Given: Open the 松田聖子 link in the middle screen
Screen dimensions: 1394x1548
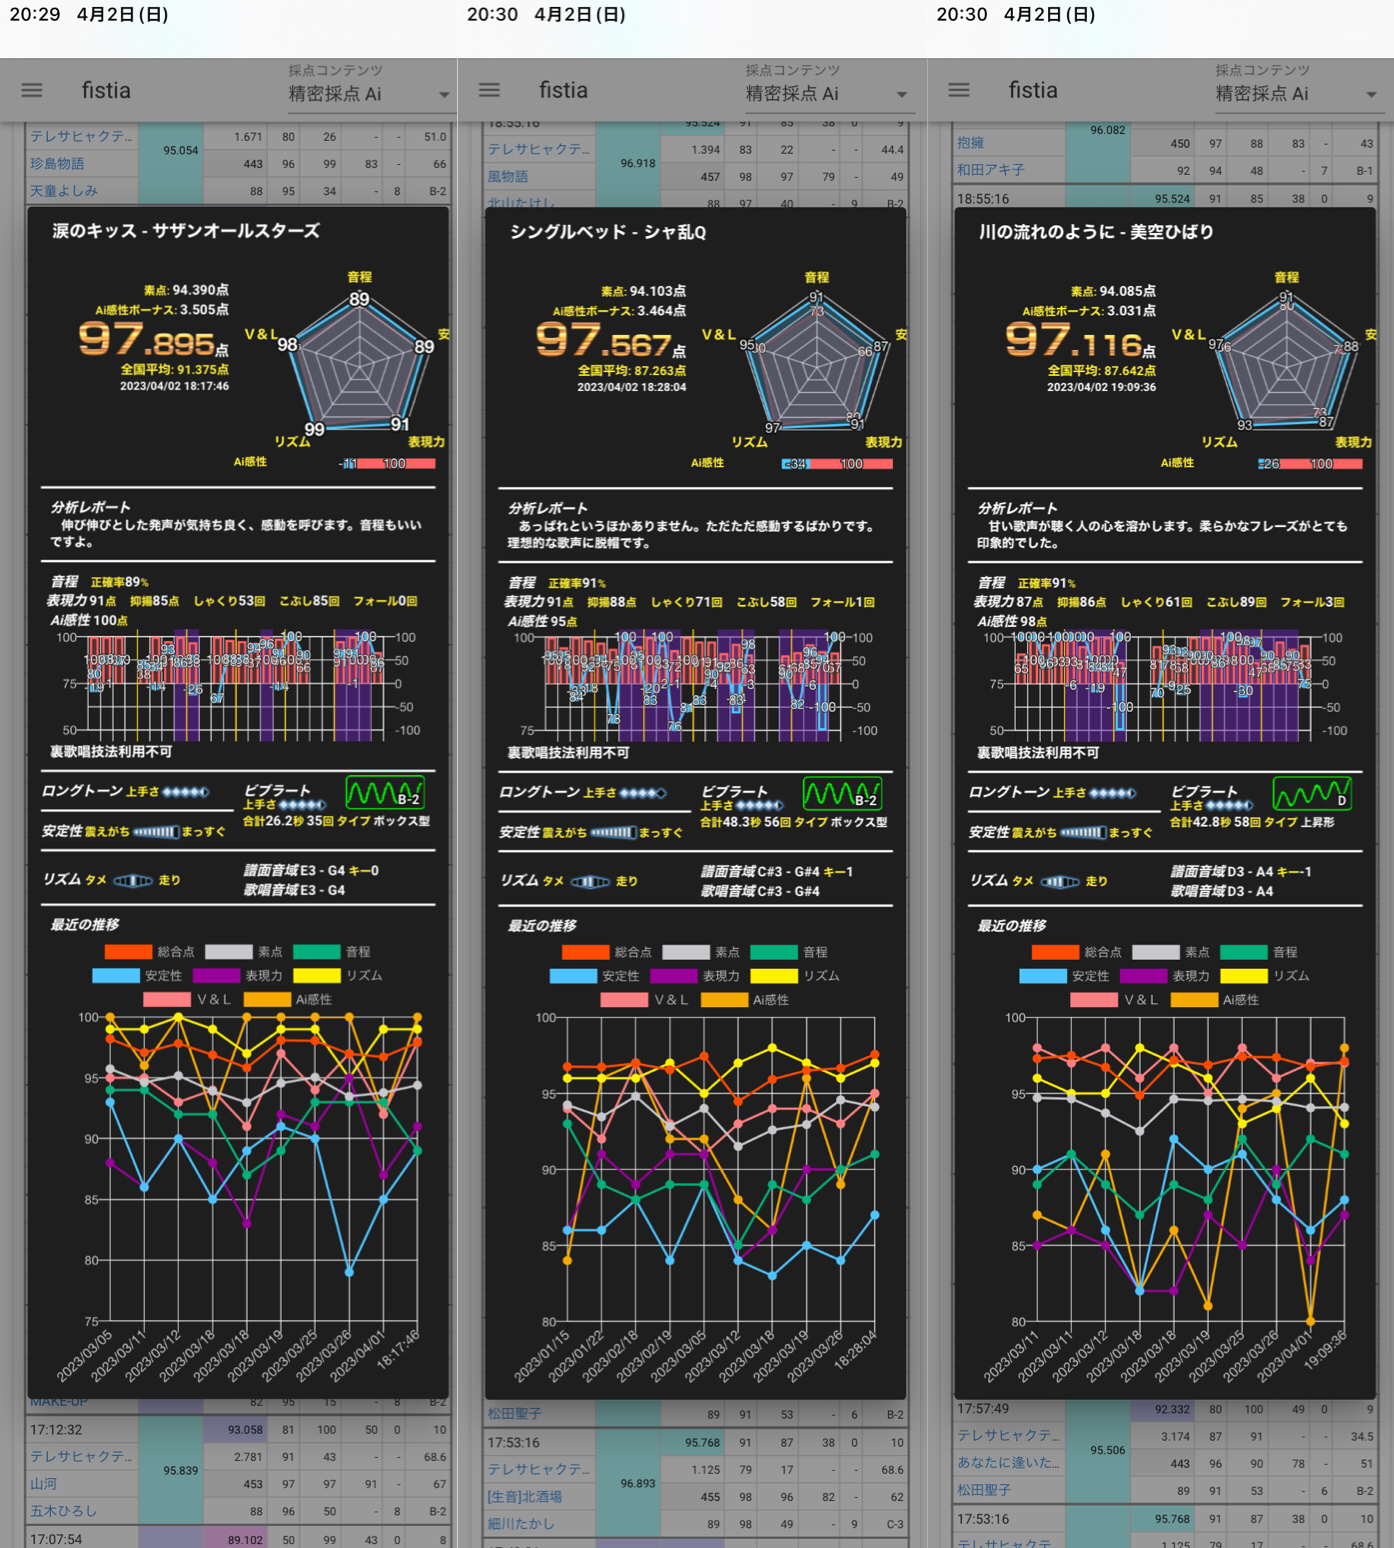Looking at the screenshot, I should 514,1414.
